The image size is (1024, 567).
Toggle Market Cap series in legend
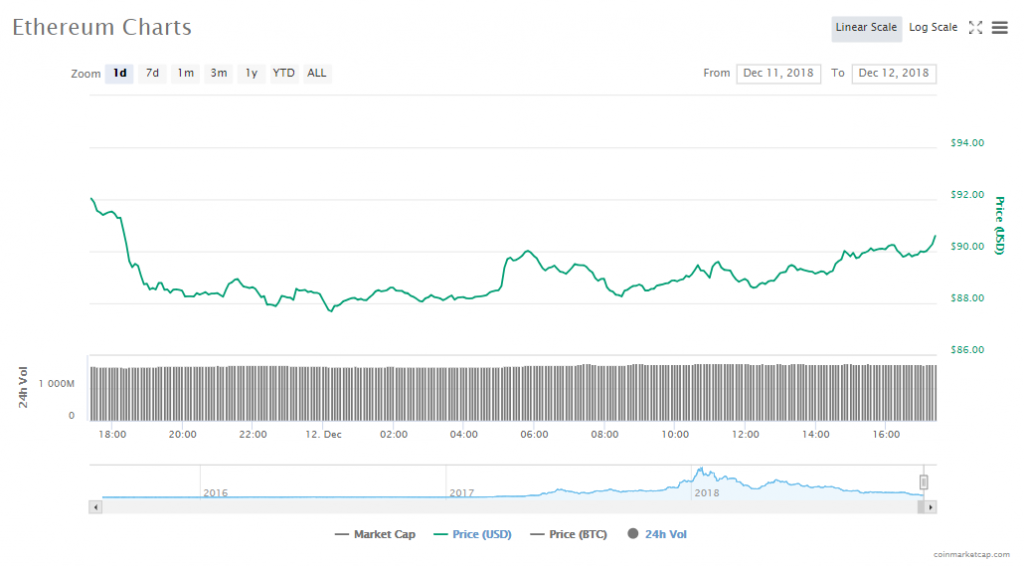click(375, 535)
